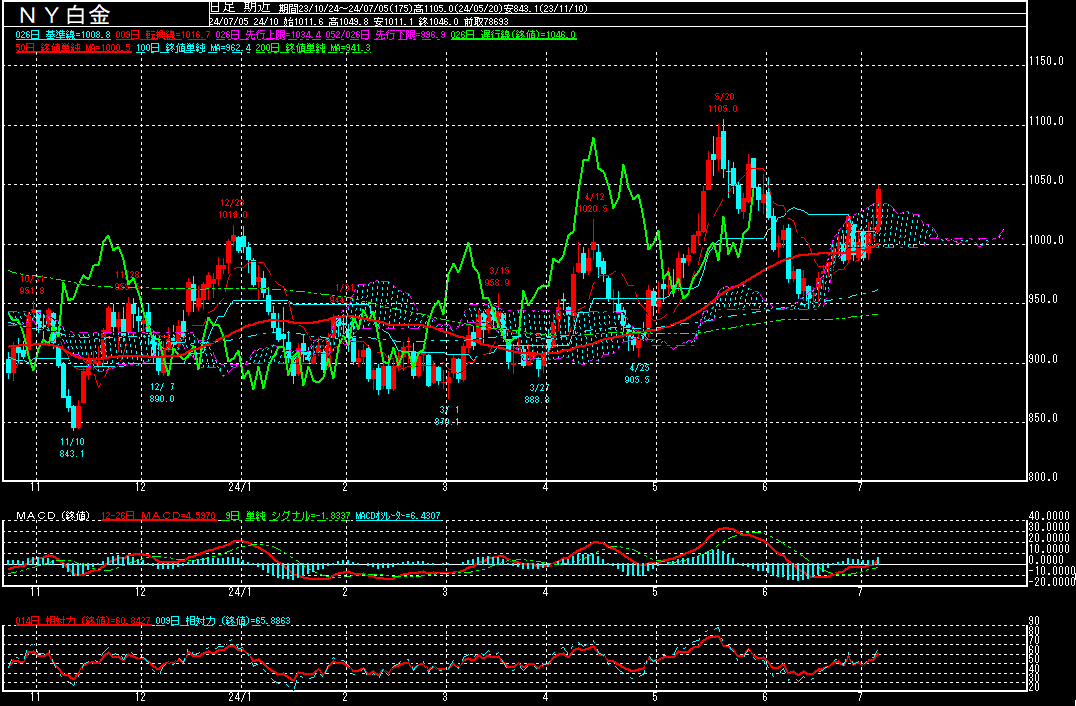Click the 24/1 month label under price chart
Viewport: 1076px width, 706px height.
point(239,487)
